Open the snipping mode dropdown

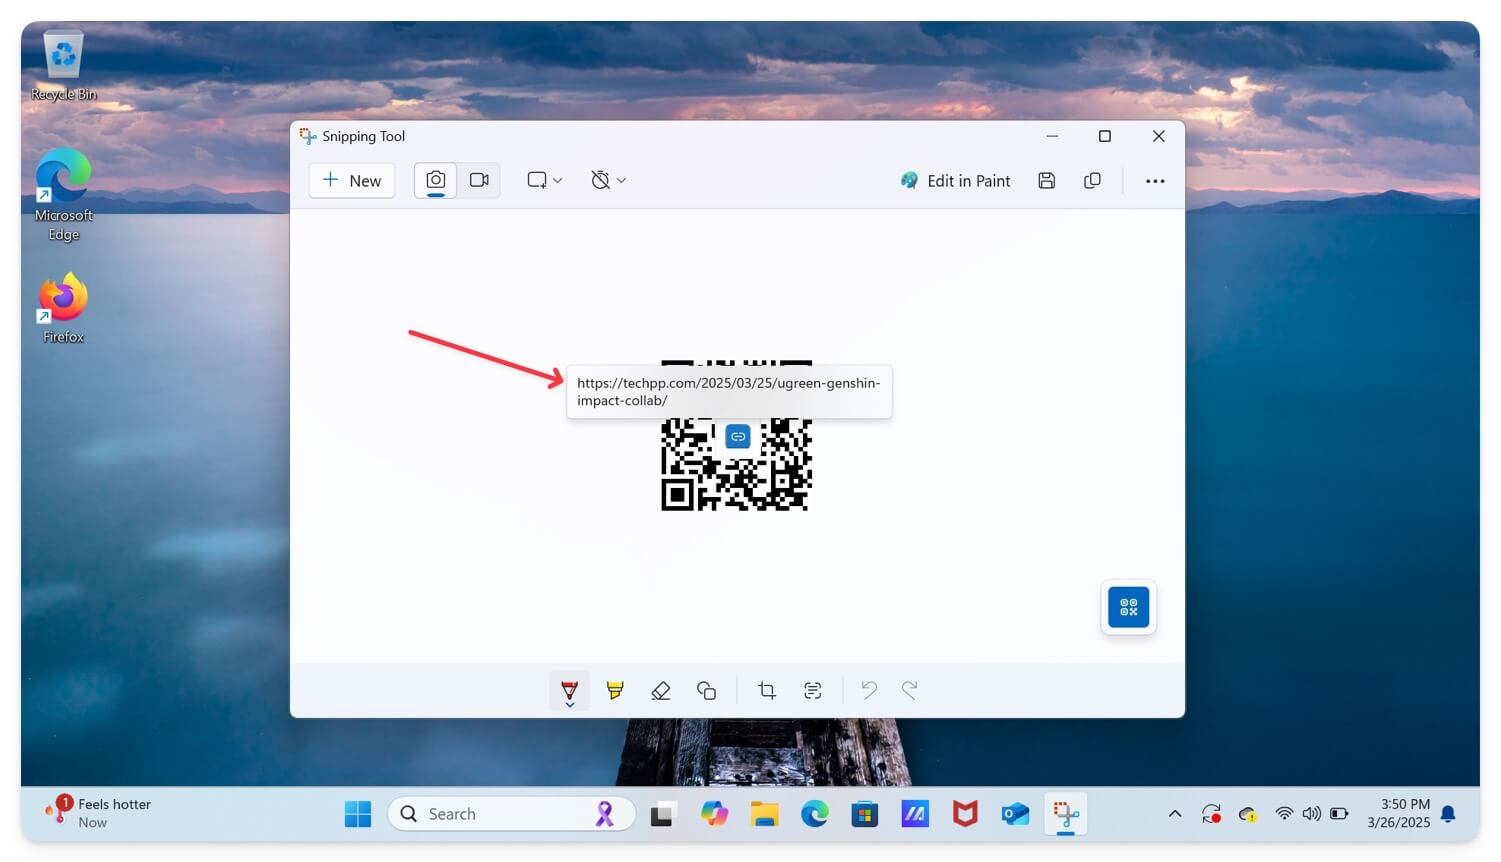click(544, 180)
